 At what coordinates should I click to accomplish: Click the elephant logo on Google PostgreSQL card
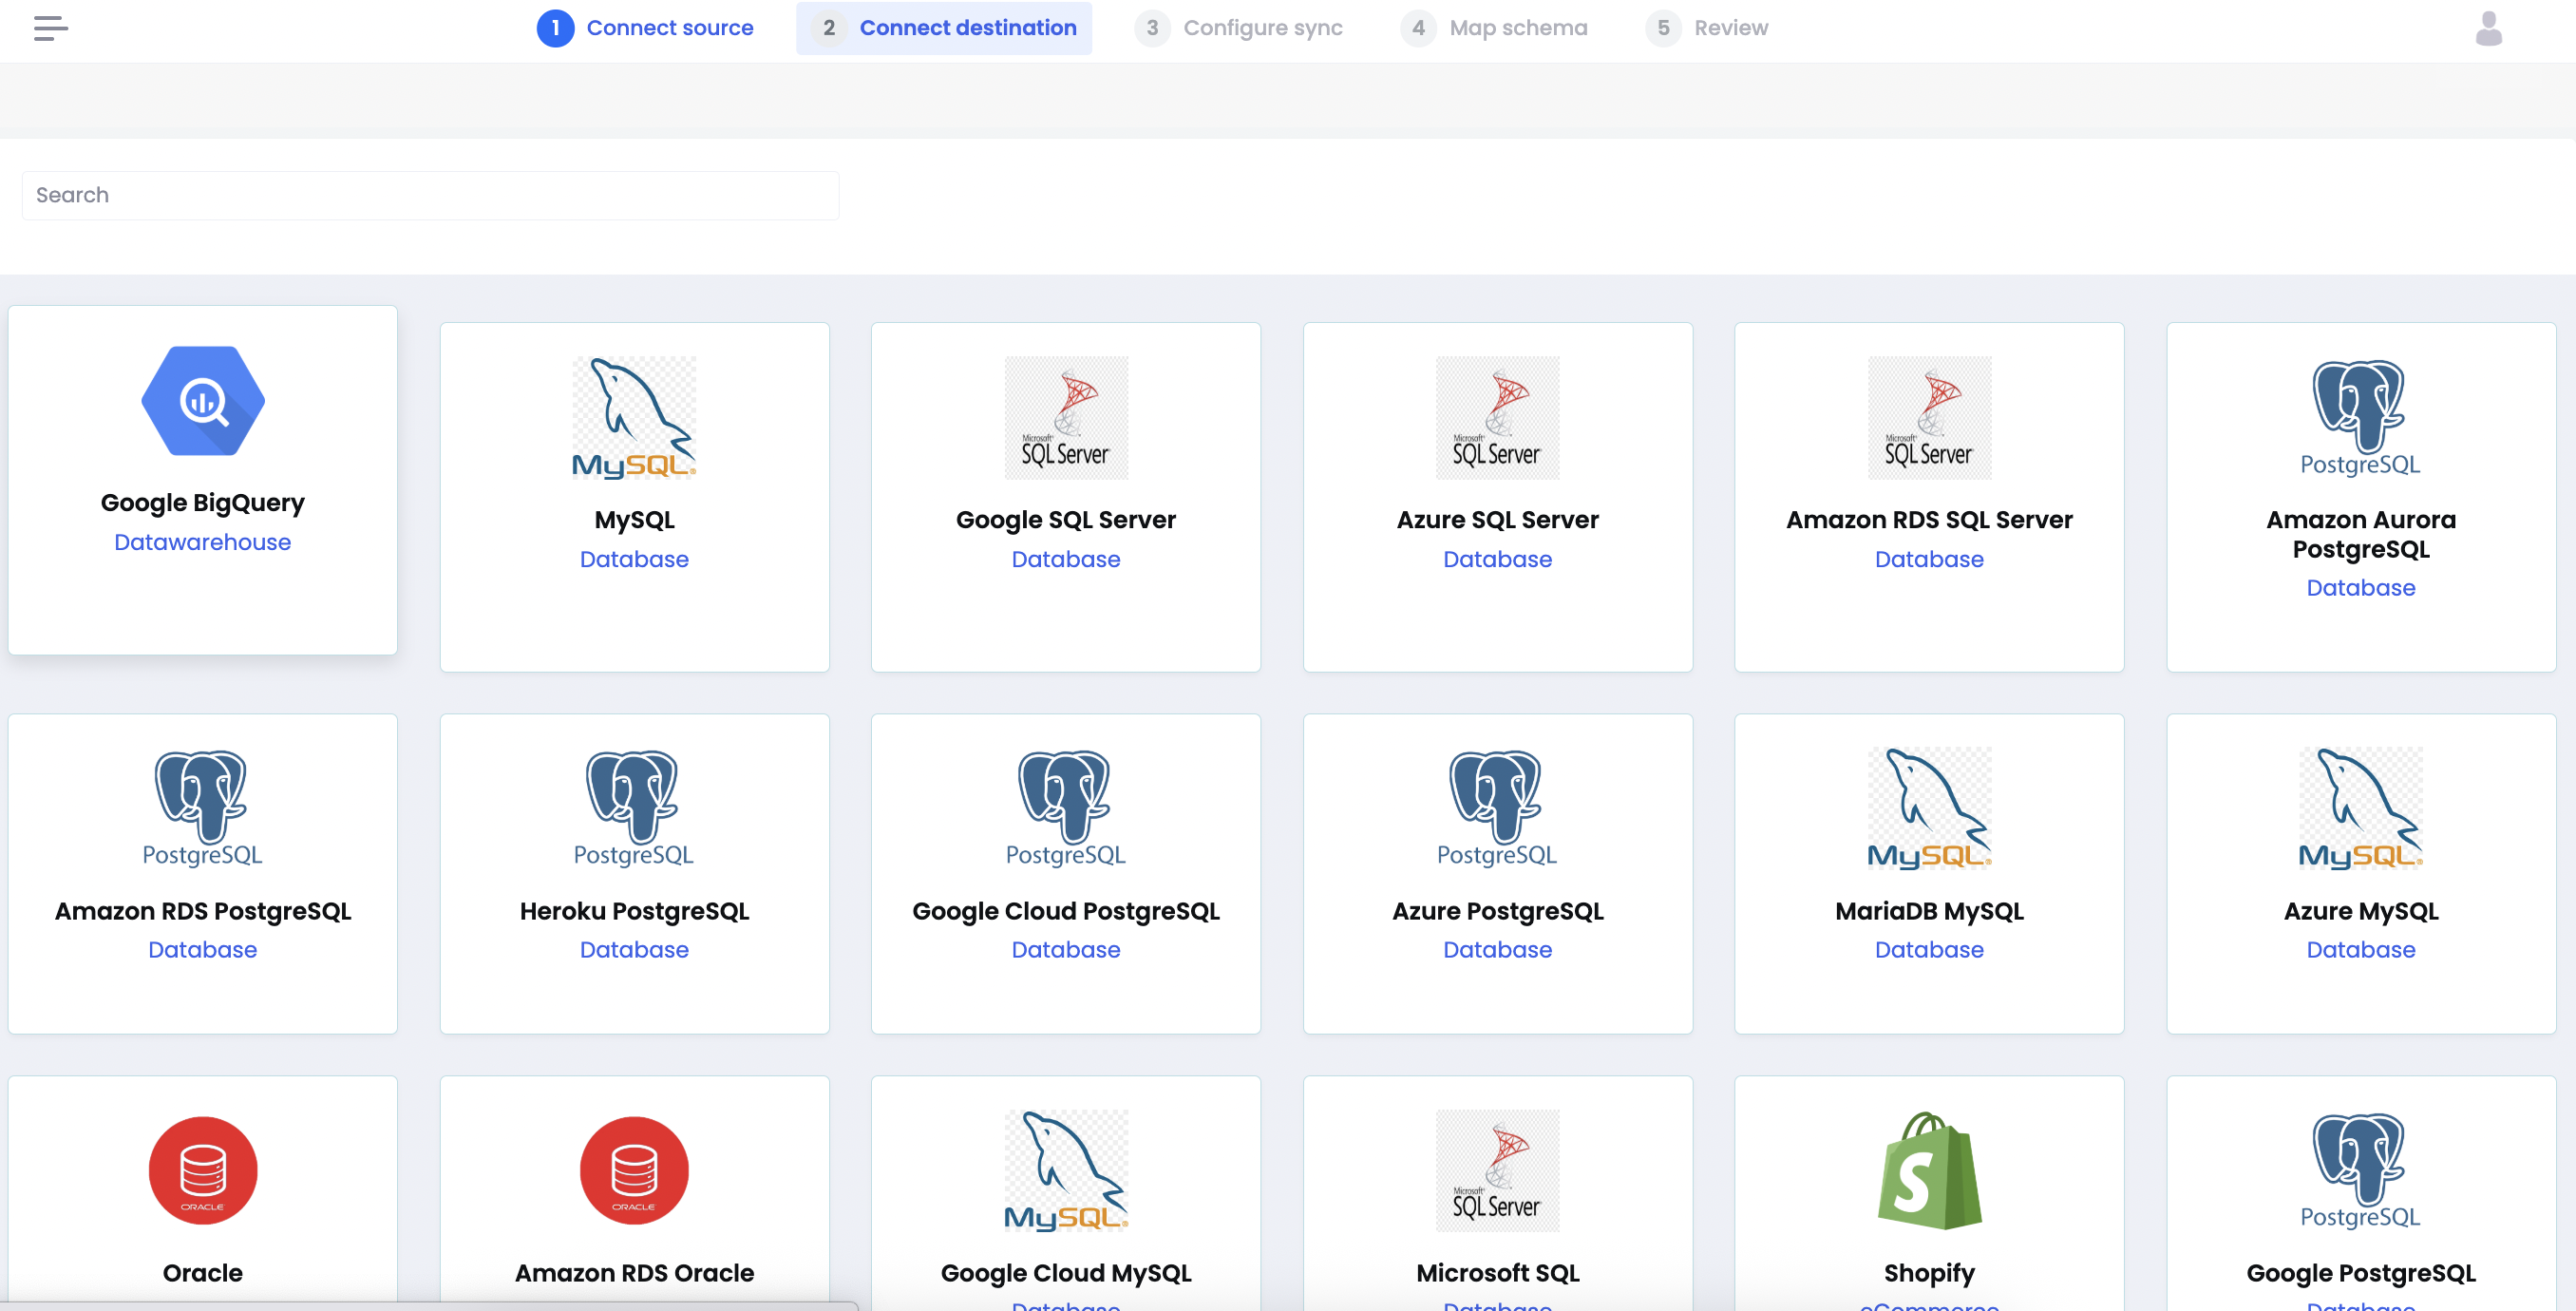[x=2360, y=1170]
